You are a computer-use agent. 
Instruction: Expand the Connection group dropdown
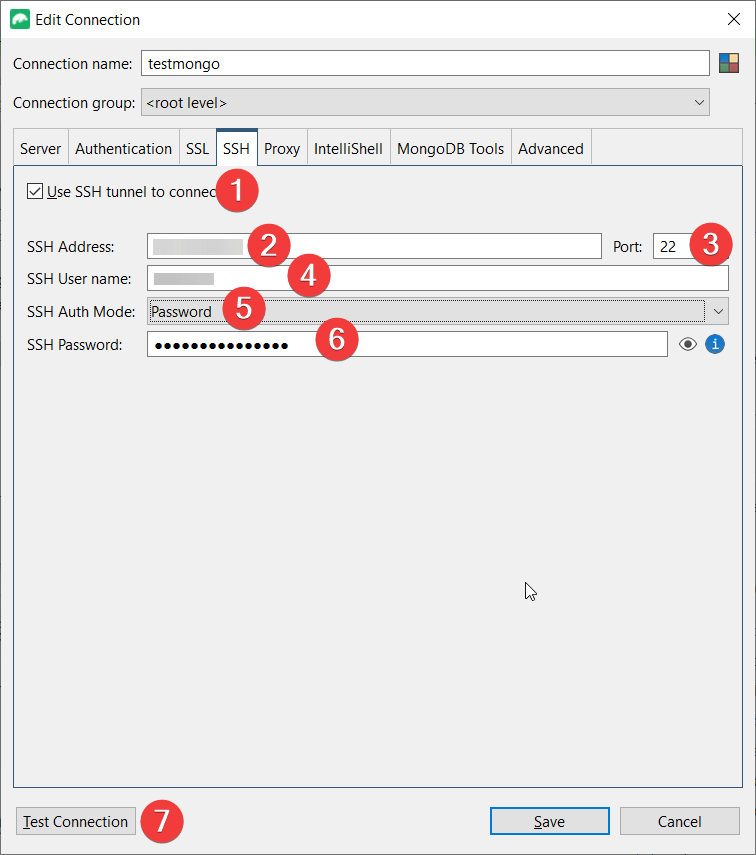pos(699,102)
